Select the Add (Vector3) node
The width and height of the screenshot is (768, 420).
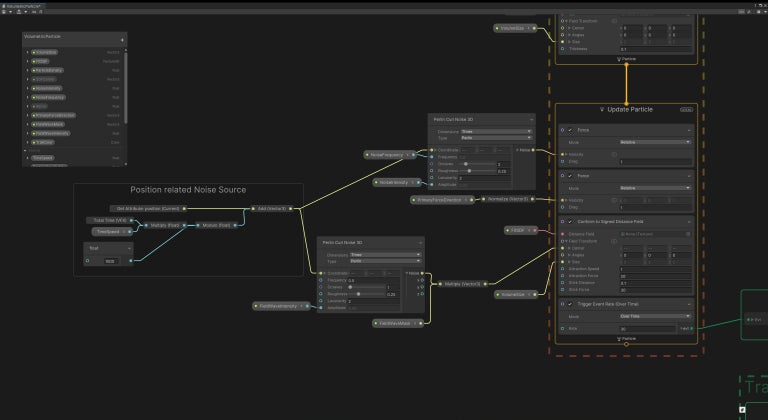point(272,208)
